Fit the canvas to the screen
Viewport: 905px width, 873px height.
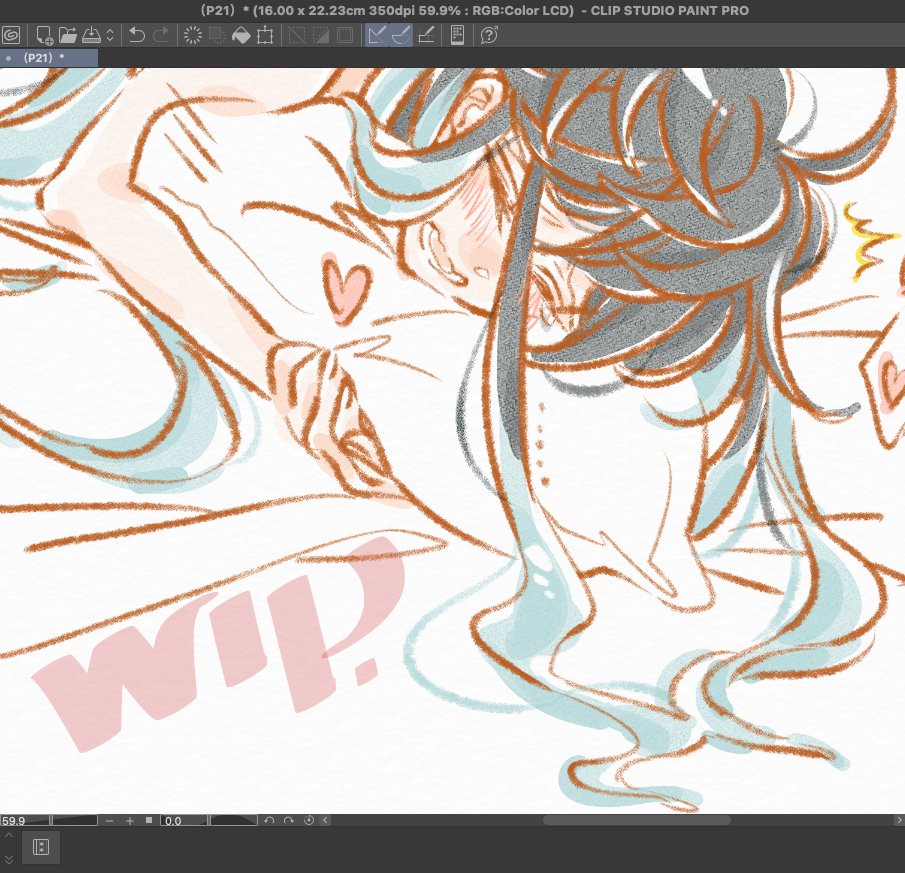[149, 820]
